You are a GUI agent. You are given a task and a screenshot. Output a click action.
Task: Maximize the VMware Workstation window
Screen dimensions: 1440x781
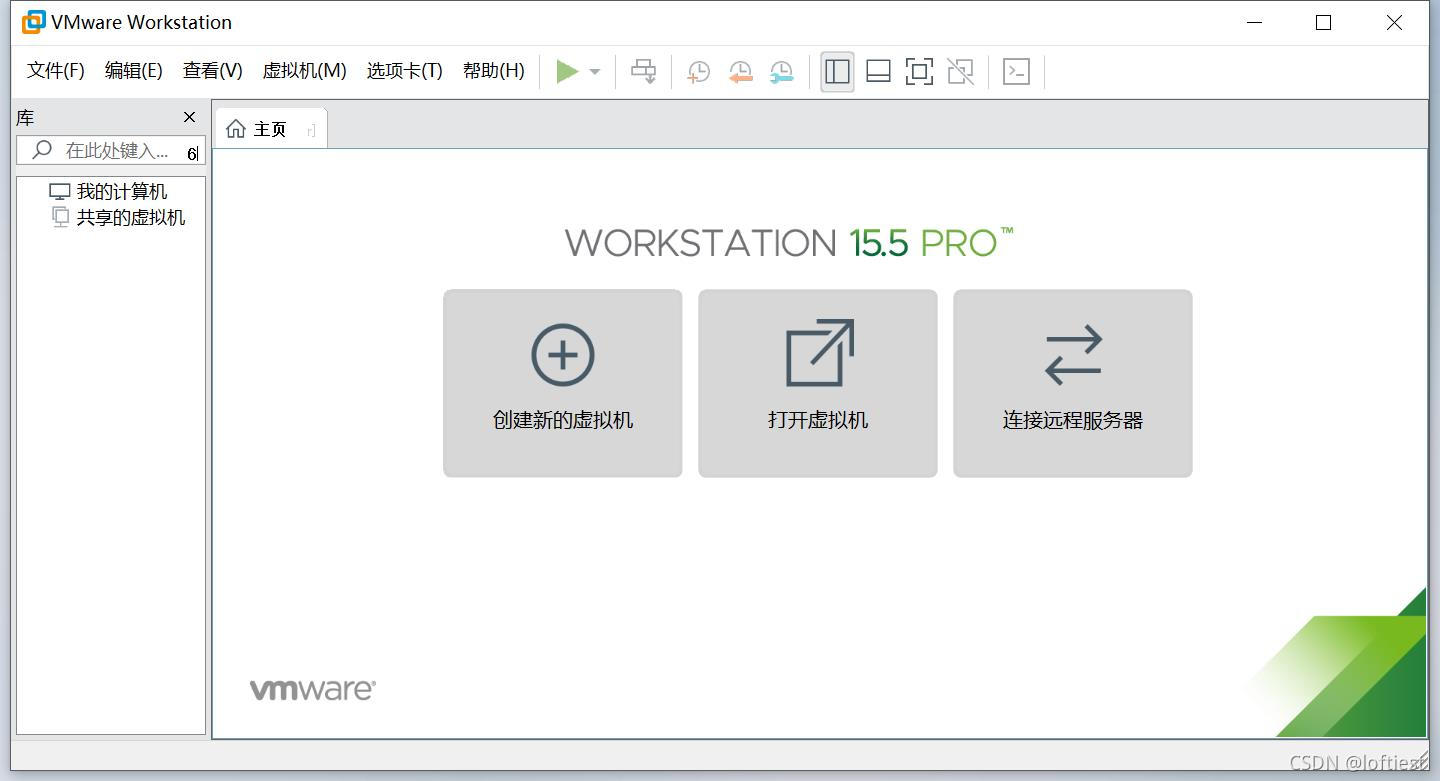pyautogui.click(x=1324, y=22)
